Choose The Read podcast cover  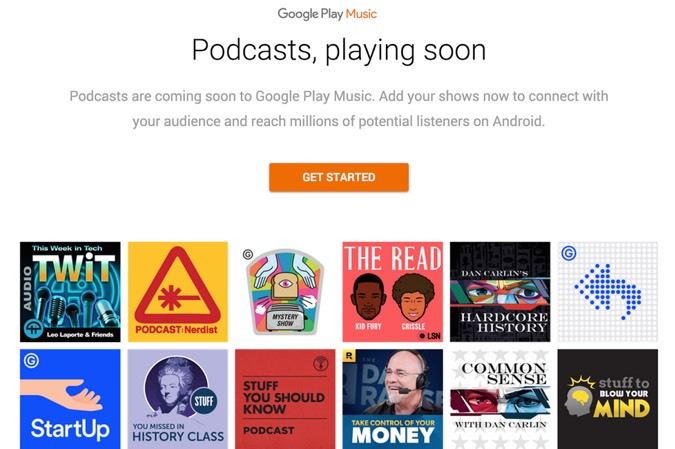pos(393,292)
